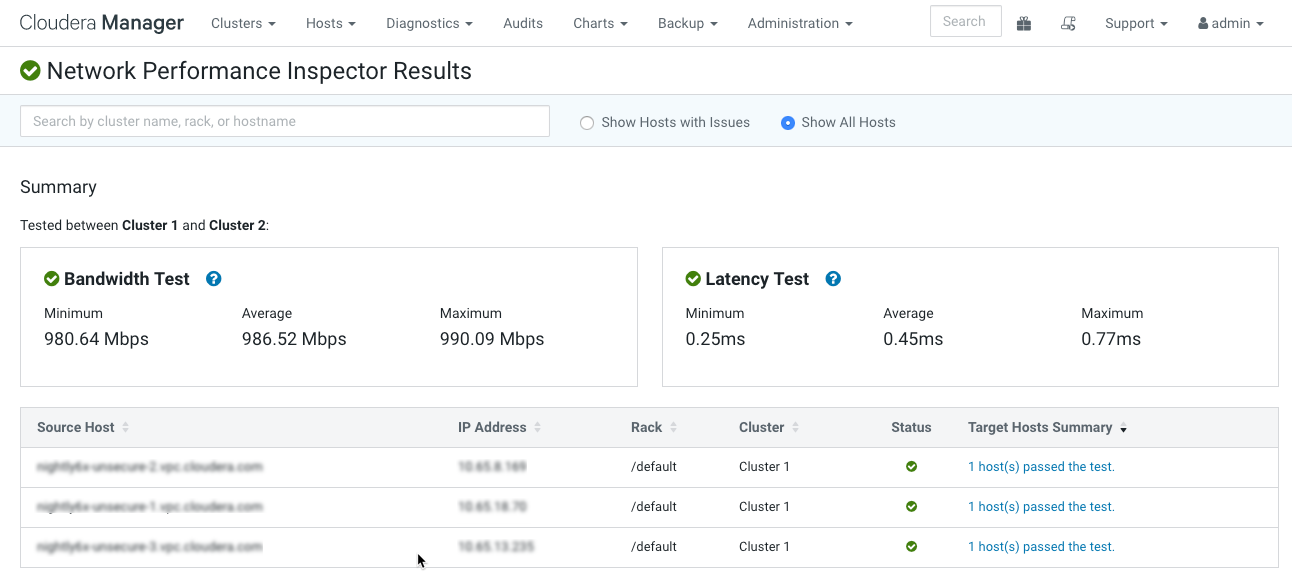The height and width of the screenshot is (585, 1292).
Task: Open the admin user dropdown
Action: click(x=1230, y=23)
